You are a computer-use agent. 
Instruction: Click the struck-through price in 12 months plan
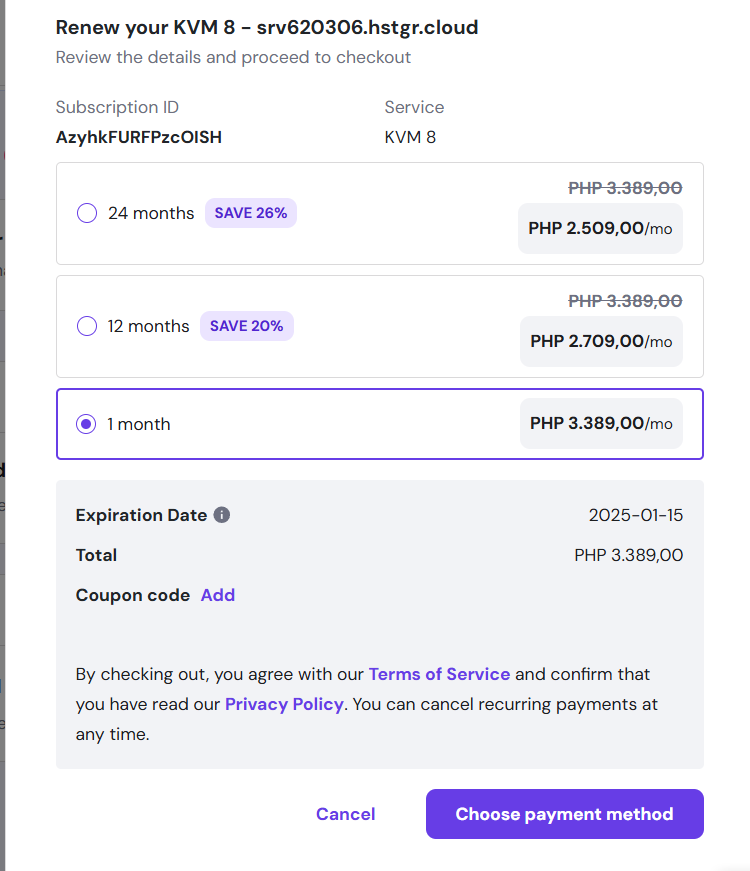(625, 301)
